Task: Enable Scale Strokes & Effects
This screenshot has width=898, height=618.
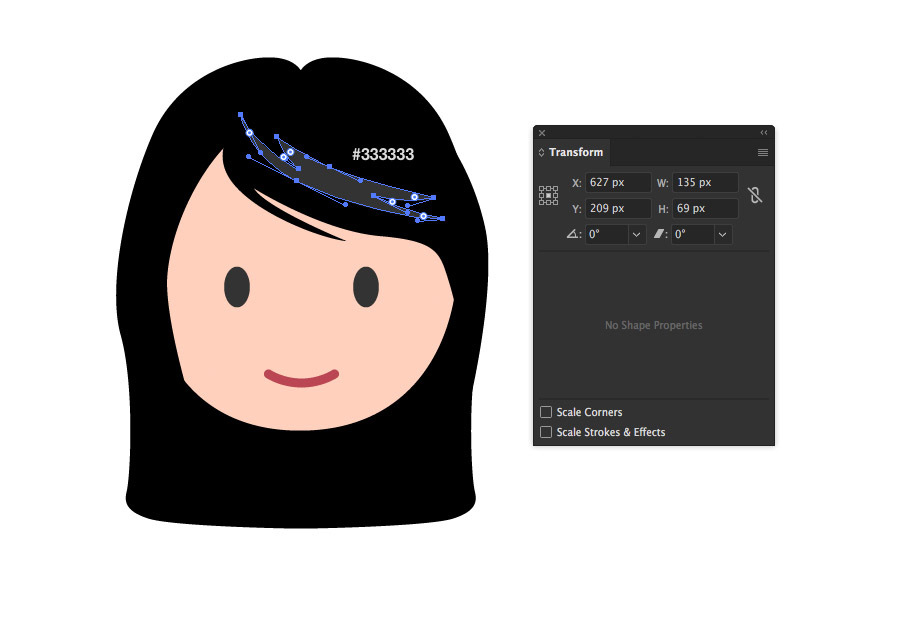Action: click(546, 432)
